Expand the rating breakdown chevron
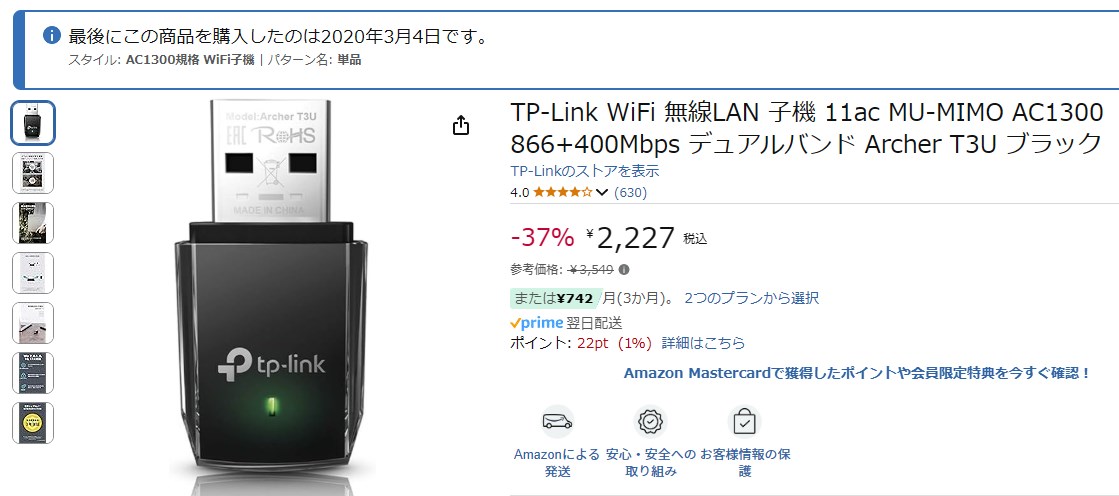This screenshot has width=1119, height=496. point(602,192)
